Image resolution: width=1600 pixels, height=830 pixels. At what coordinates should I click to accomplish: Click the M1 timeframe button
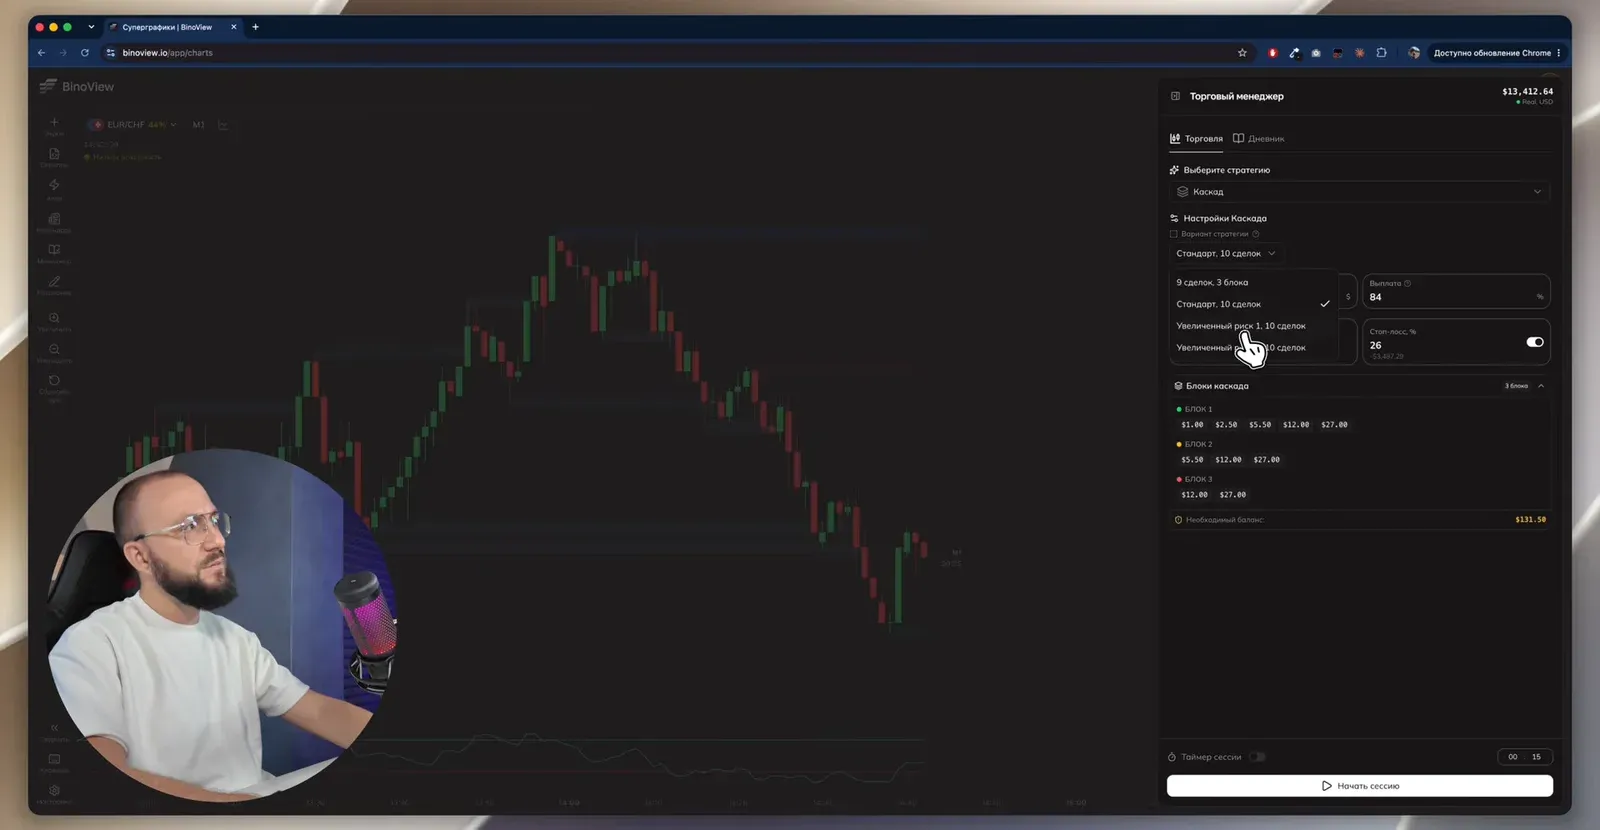click(x=198, y=125)
